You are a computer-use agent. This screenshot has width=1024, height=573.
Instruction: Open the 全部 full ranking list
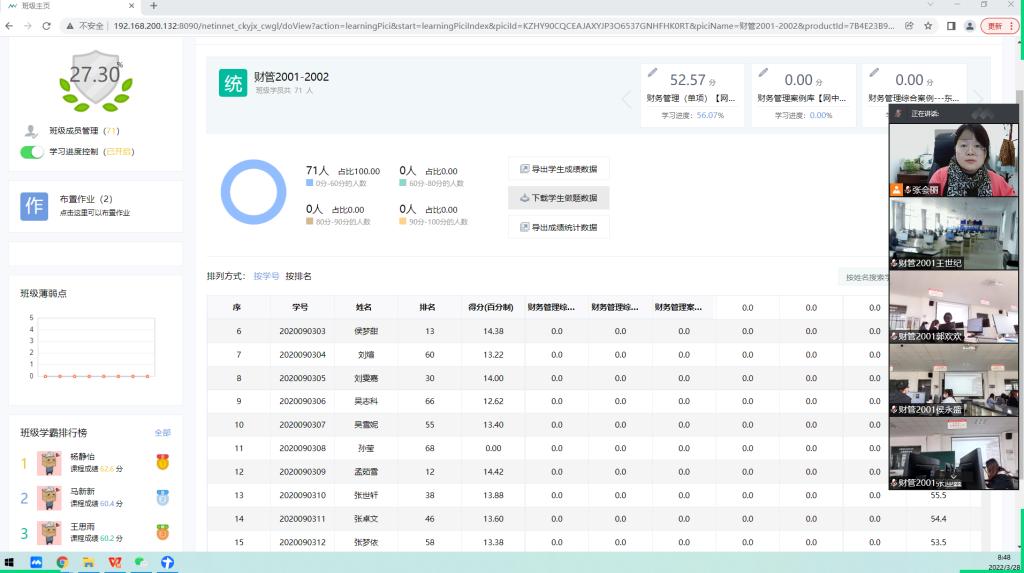(x=162, y=433)
